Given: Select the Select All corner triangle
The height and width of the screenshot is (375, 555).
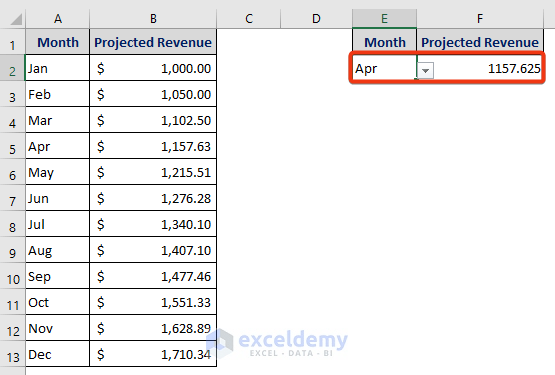Looking at the screenshot, I should point(16,19).
